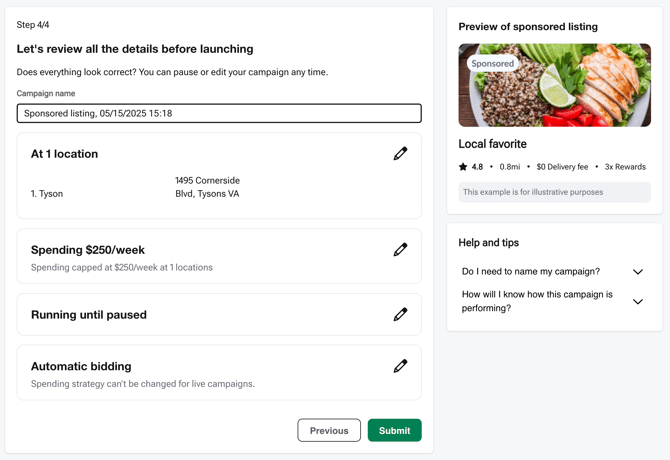Screen dimensions: 670x460
Task: Click the "Automatic bidding" heading
Action: pos(81,366)
